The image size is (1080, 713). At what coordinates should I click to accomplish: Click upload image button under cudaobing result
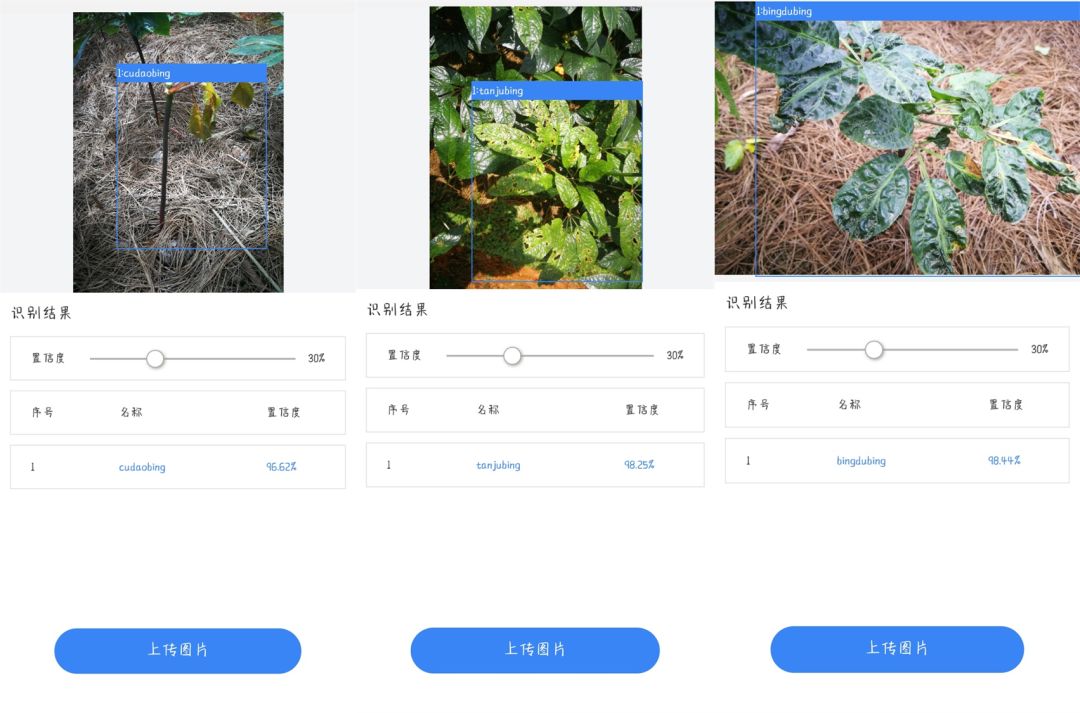(x=178, y=650)
